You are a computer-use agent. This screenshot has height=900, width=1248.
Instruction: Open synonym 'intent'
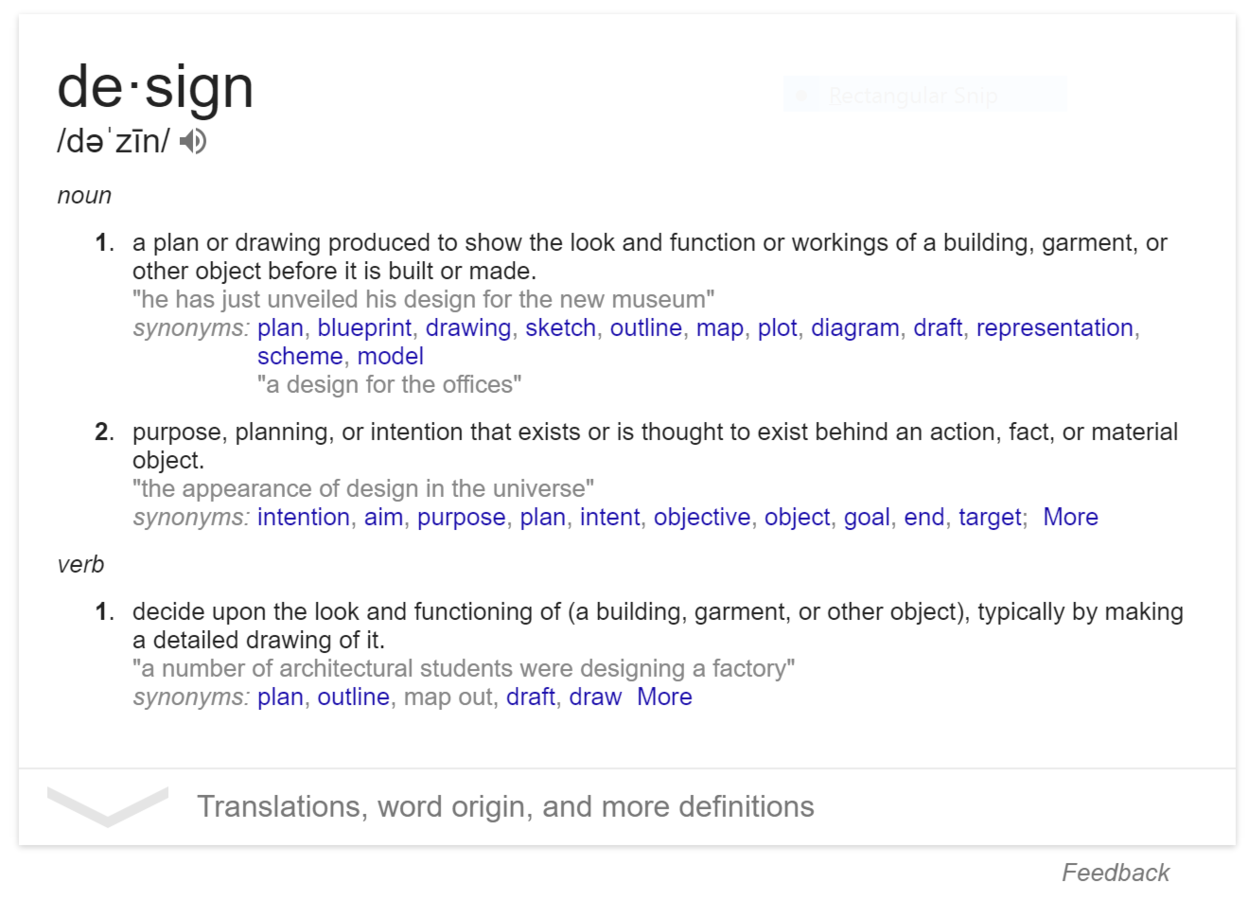610,517
